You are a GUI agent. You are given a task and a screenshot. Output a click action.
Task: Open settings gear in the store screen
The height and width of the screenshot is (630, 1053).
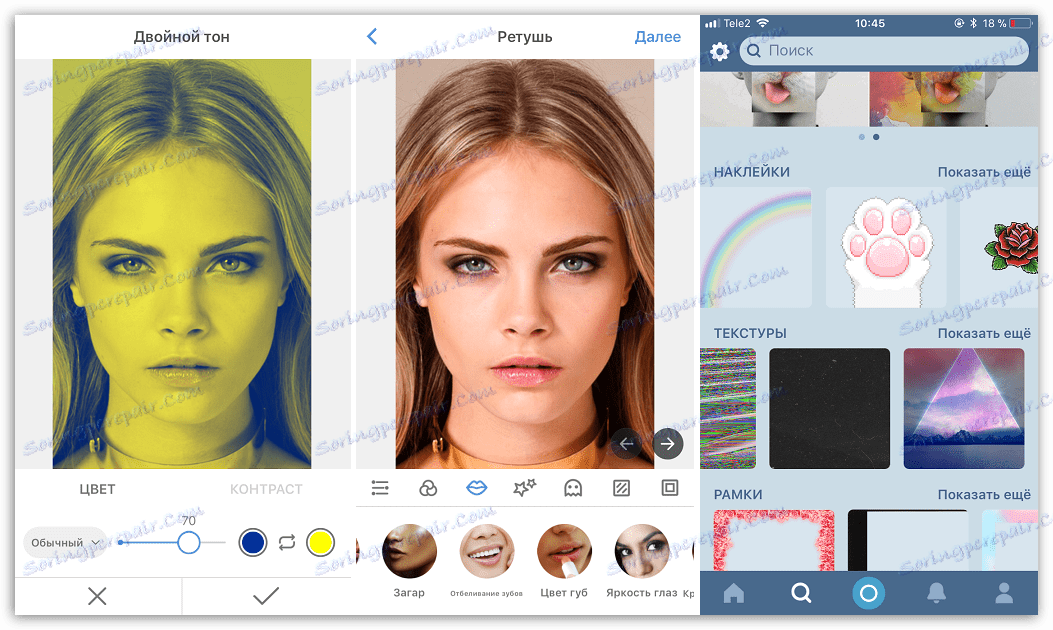tap(719, 52)
